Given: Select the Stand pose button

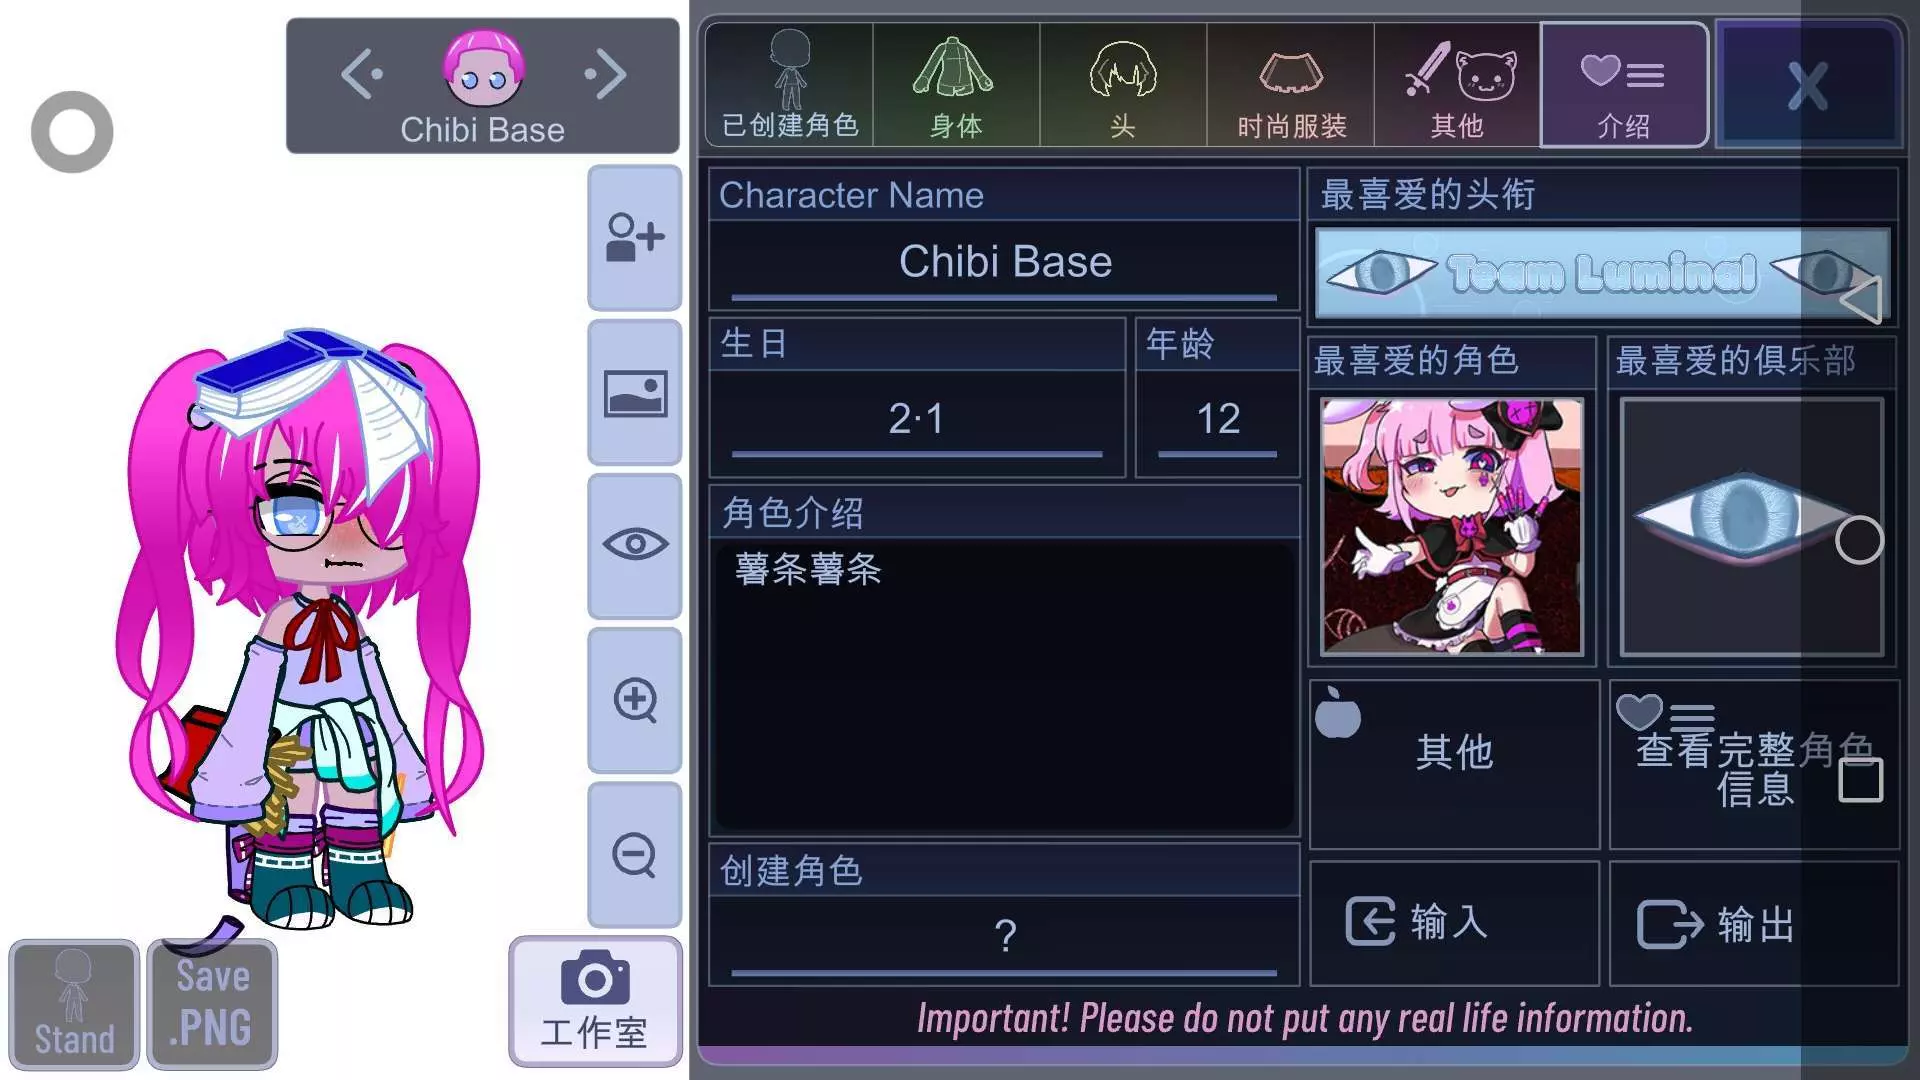Looking at the screenshot, I should click(x=74, y=1004).
